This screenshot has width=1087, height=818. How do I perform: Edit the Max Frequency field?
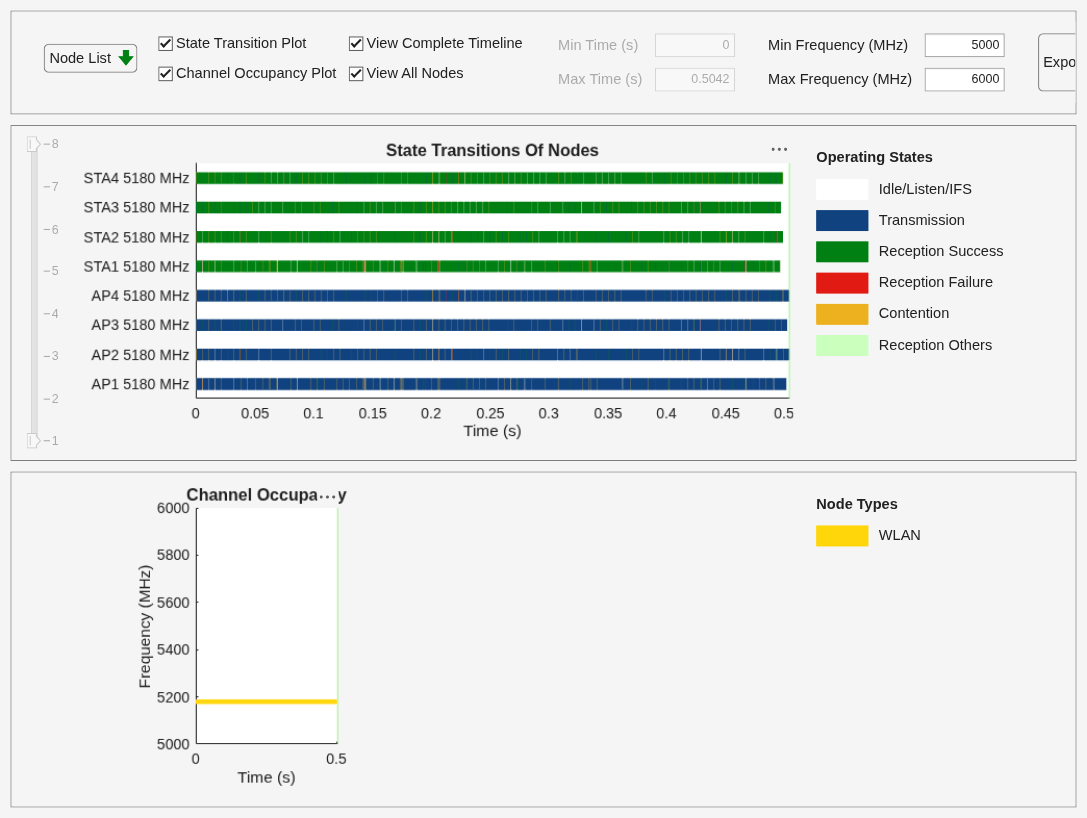click(964, 79)
